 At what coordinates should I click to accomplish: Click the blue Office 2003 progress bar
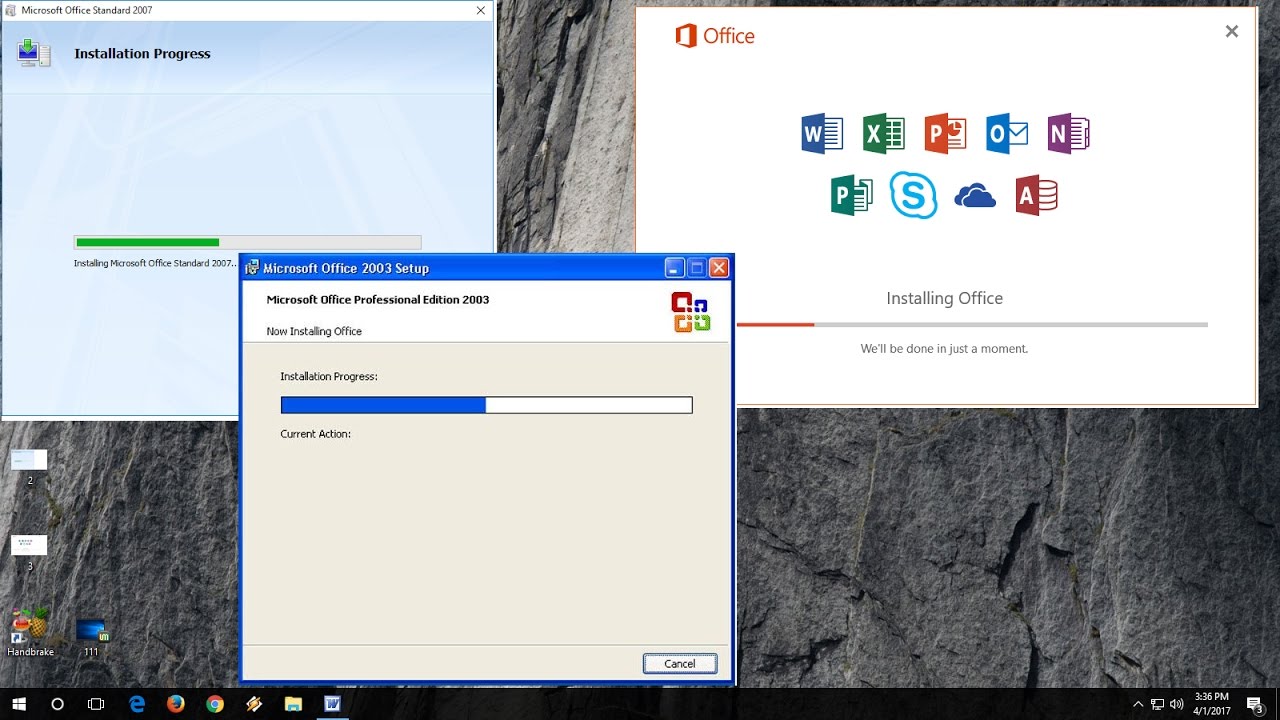[x=486, y=405]
